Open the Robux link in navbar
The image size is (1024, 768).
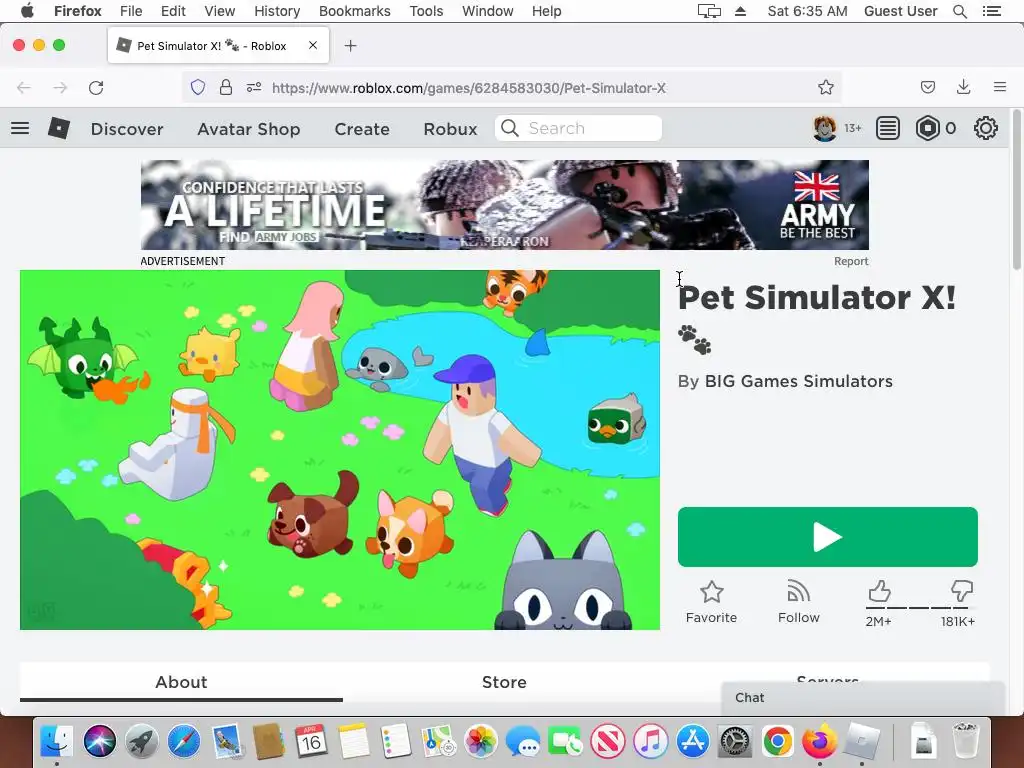450,129
